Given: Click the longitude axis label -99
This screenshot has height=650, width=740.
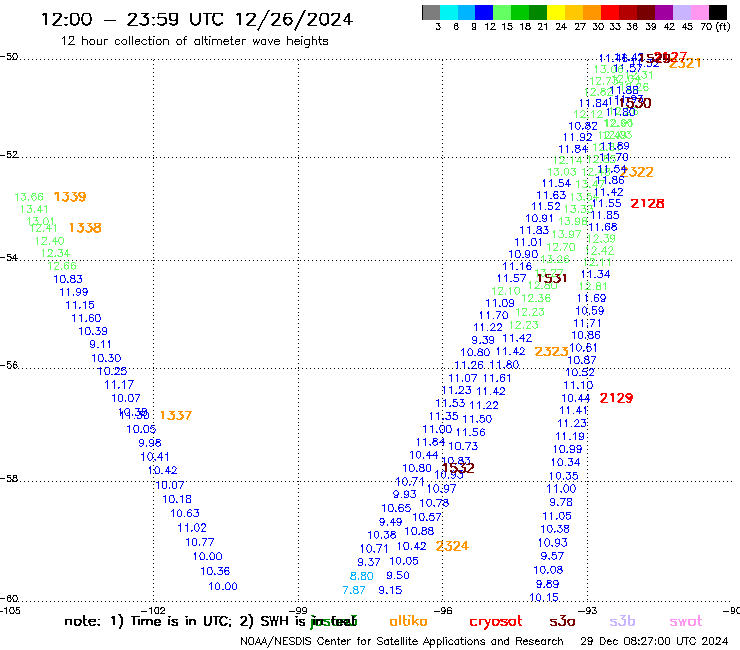Looking at the screenshot, I should click(298, 610).
